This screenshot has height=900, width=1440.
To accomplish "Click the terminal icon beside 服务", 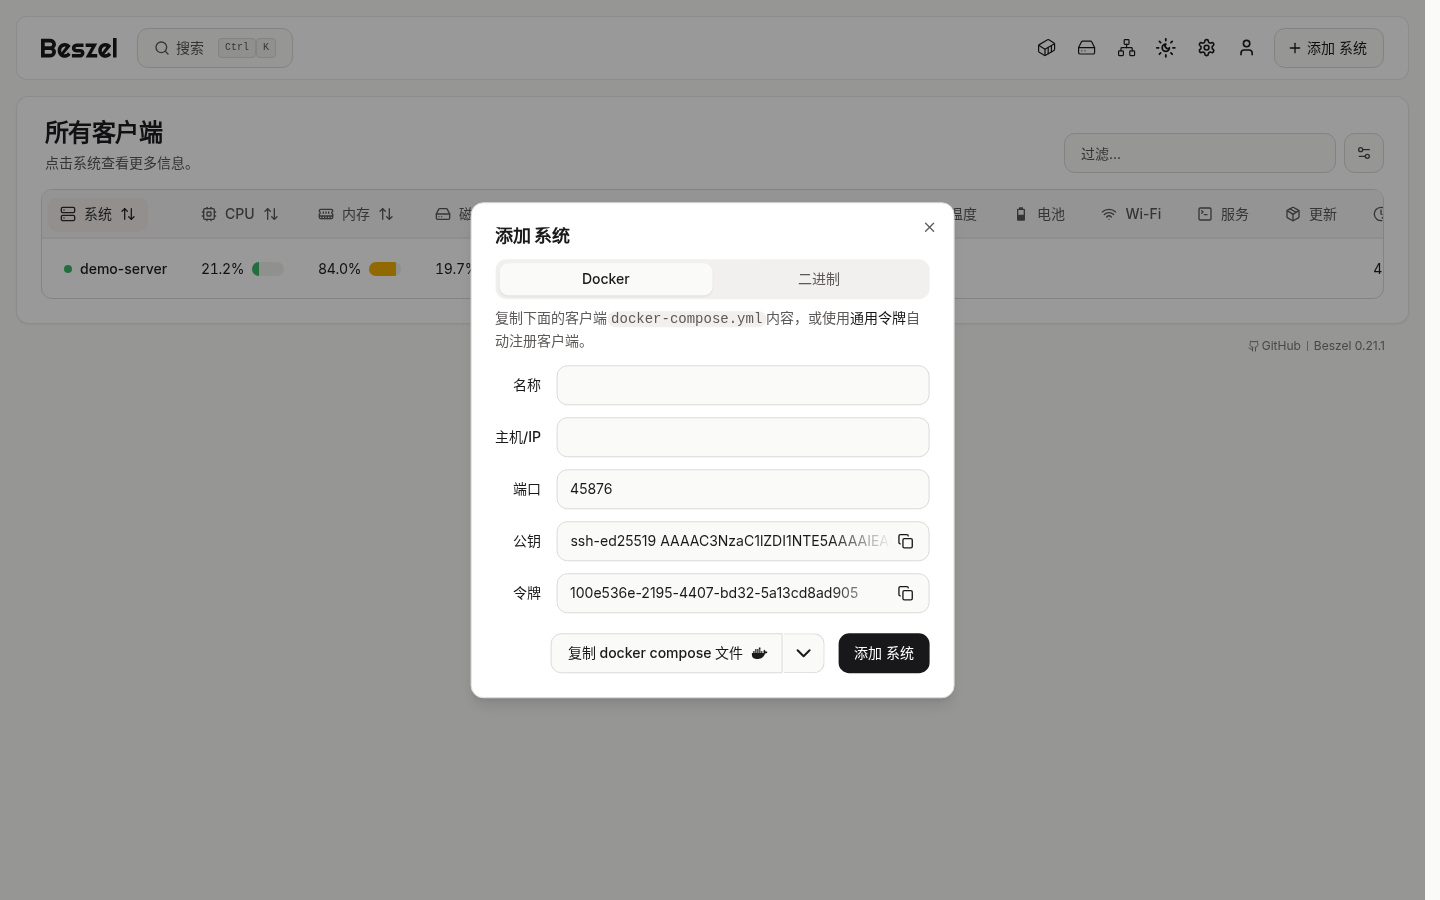I will (1205, 214).
